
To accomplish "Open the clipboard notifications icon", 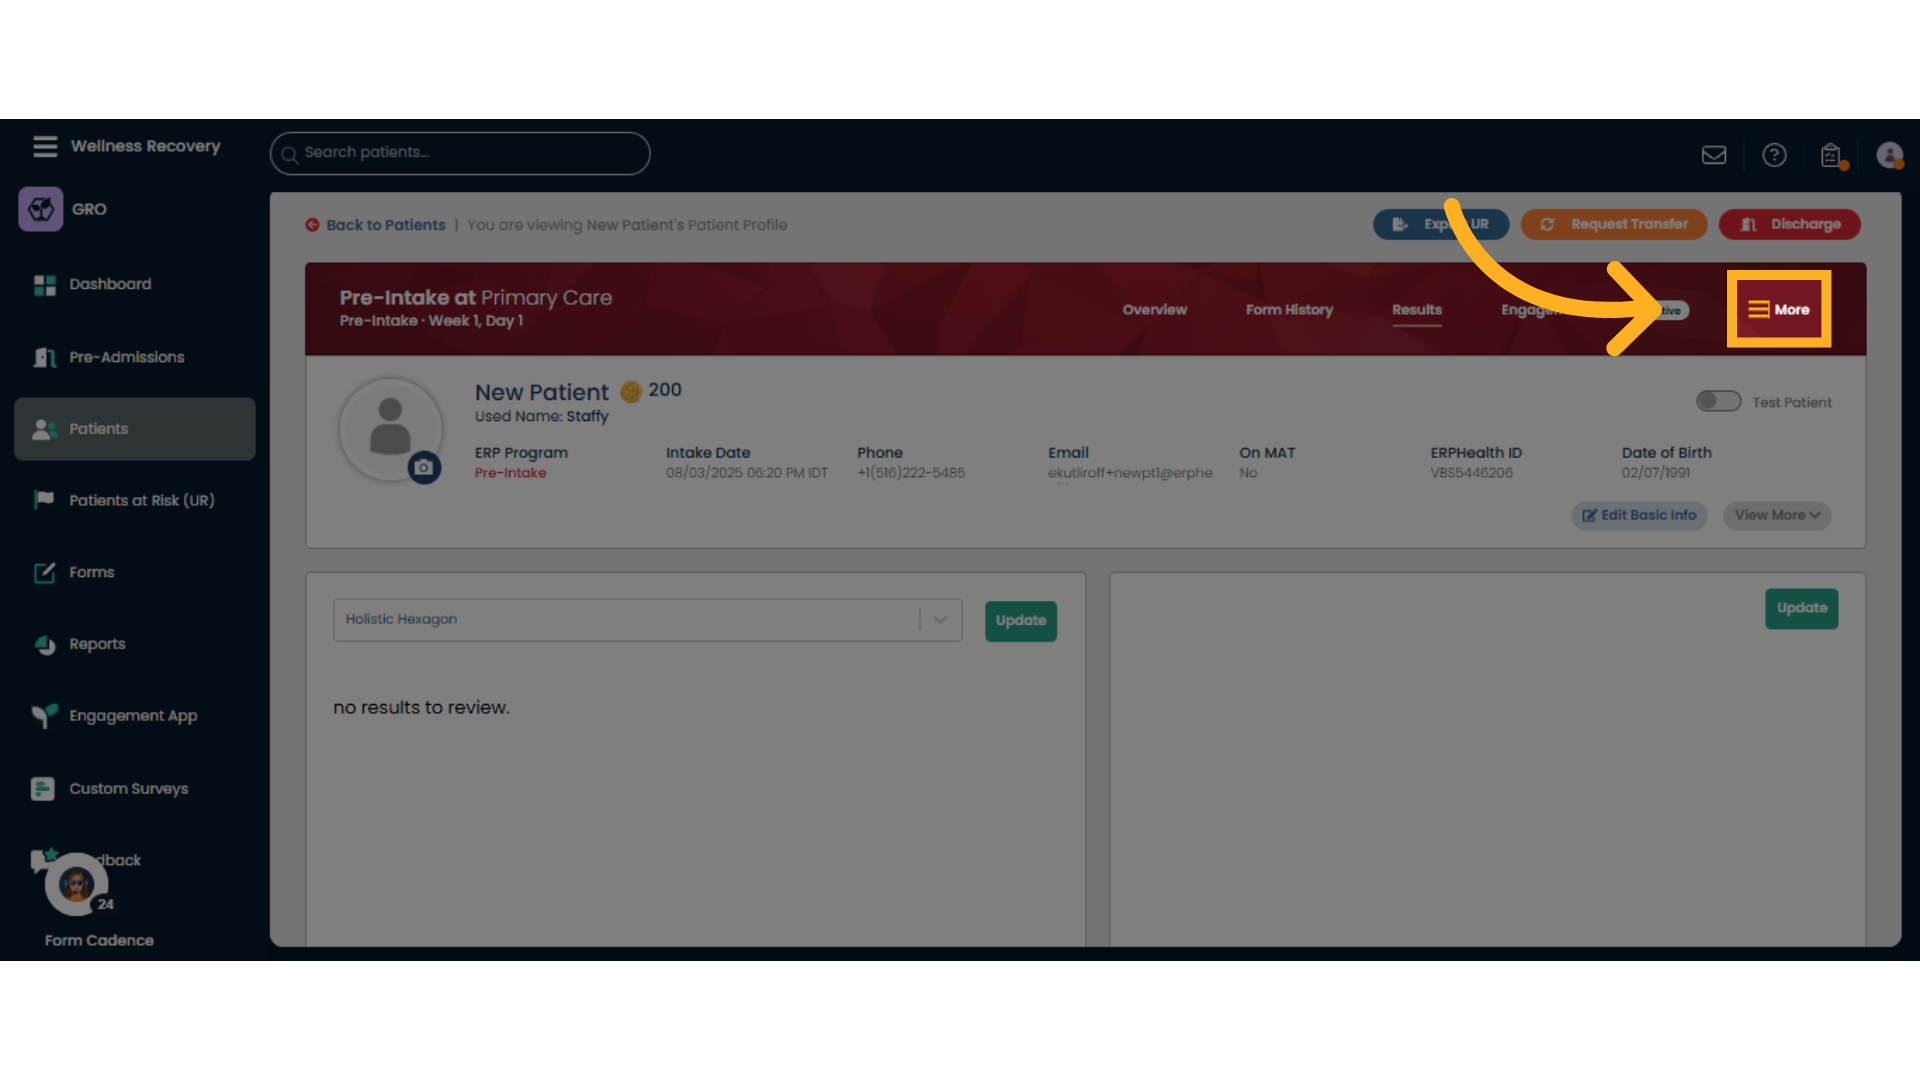I will [1831, 155].
